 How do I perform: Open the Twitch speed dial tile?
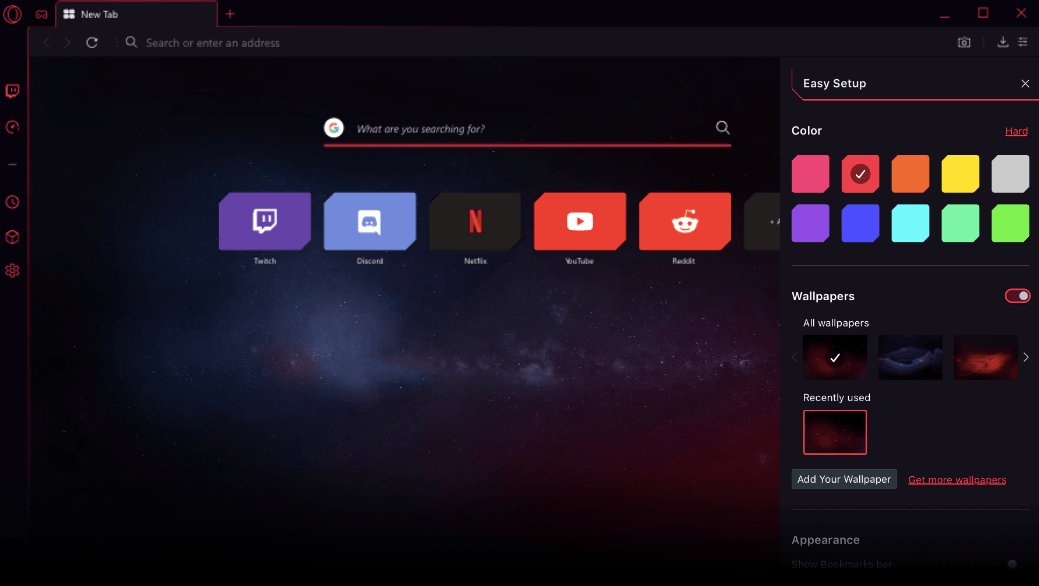point(264,221)
